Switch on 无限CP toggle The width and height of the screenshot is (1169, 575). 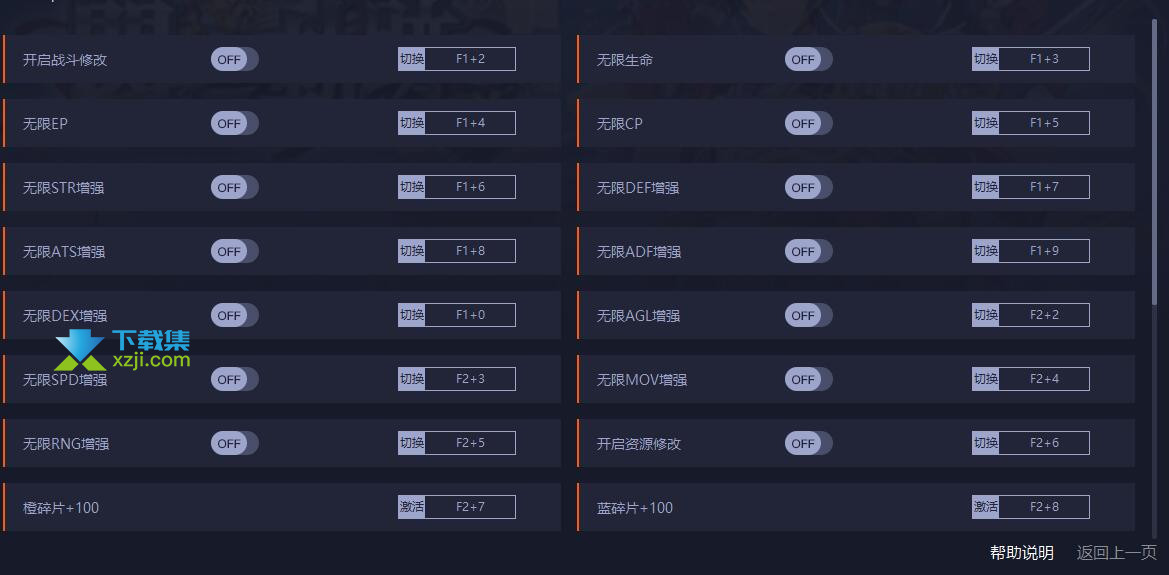808,123
